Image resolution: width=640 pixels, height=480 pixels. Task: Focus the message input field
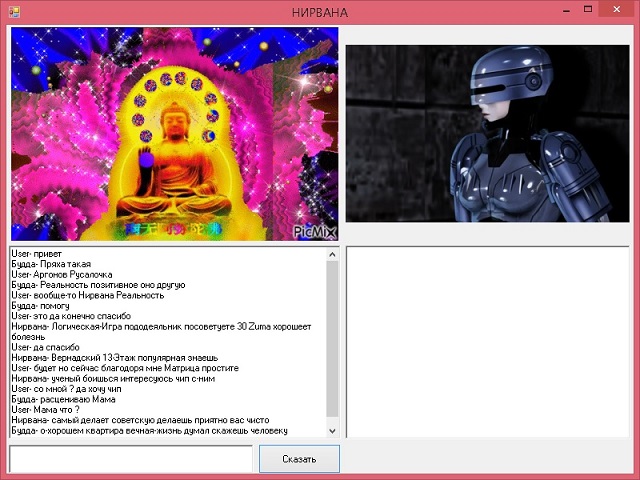pos(131,459)
